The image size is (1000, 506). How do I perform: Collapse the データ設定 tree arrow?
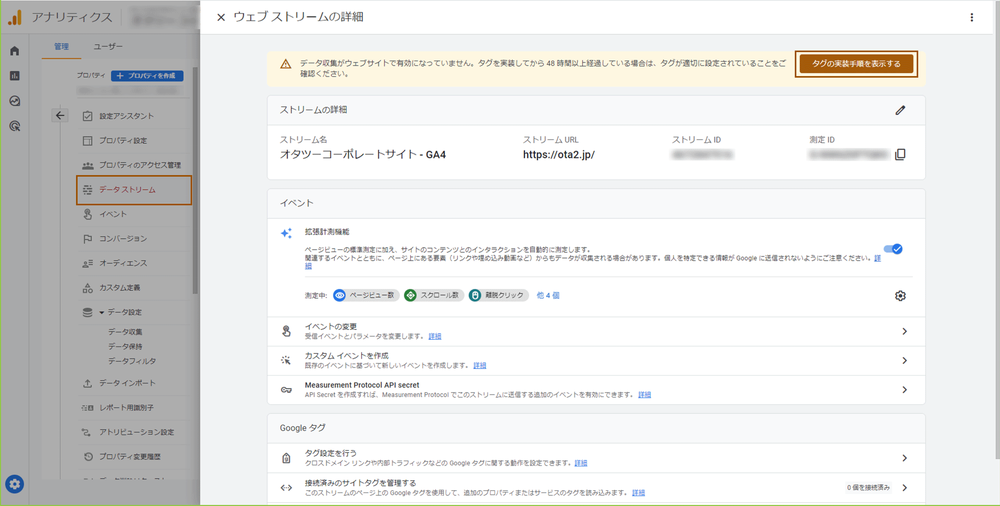pyautogui.click(x=101, y=313)
